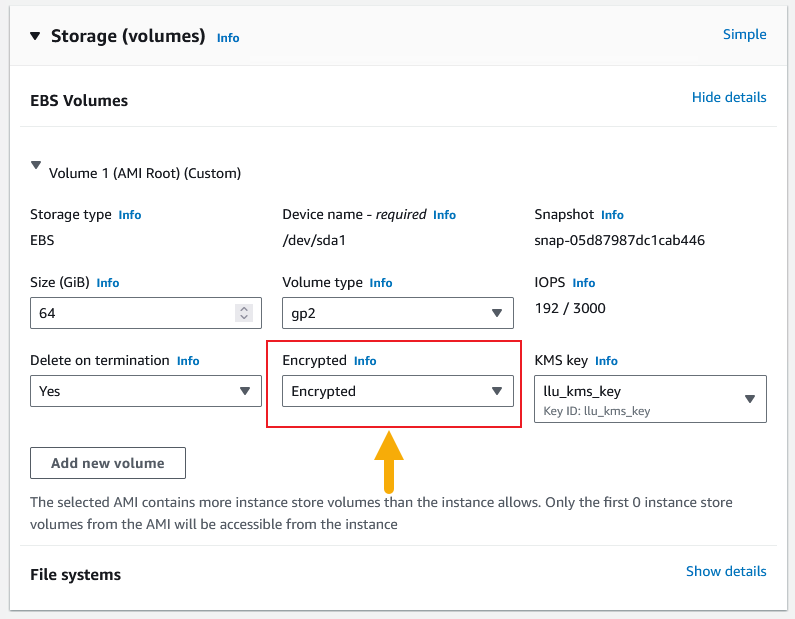795x619 pixels.
Task: Open Info link beside Volume type
Action: (381, 283)
